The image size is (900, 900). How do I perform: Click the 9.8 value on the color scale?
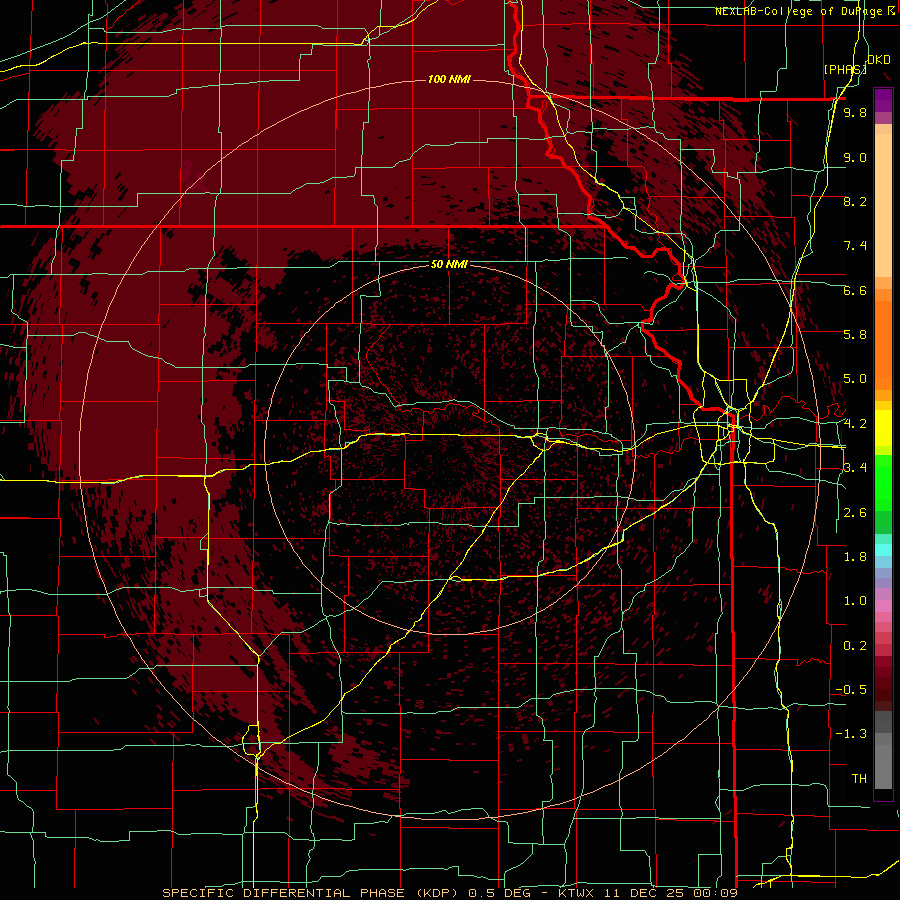point(855,112)
